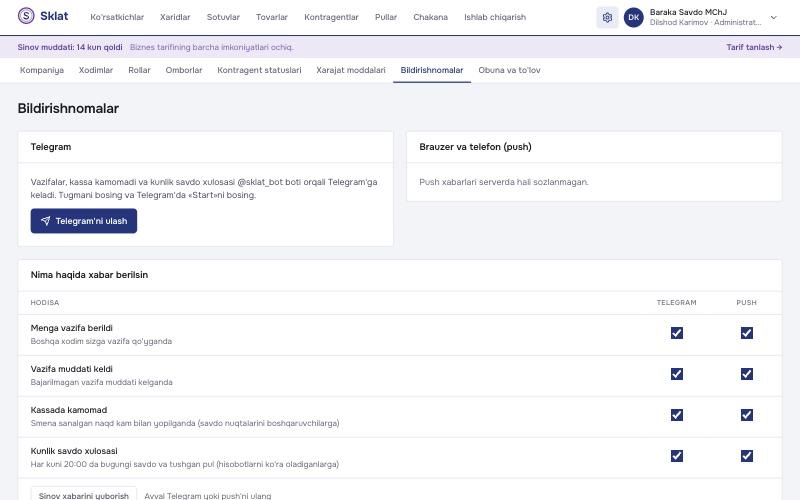The height and width of the screenshot is (500, 800).
Task: Toggle Push checkbox for Vazifa muddati keldi
Action: coord(746,374)
